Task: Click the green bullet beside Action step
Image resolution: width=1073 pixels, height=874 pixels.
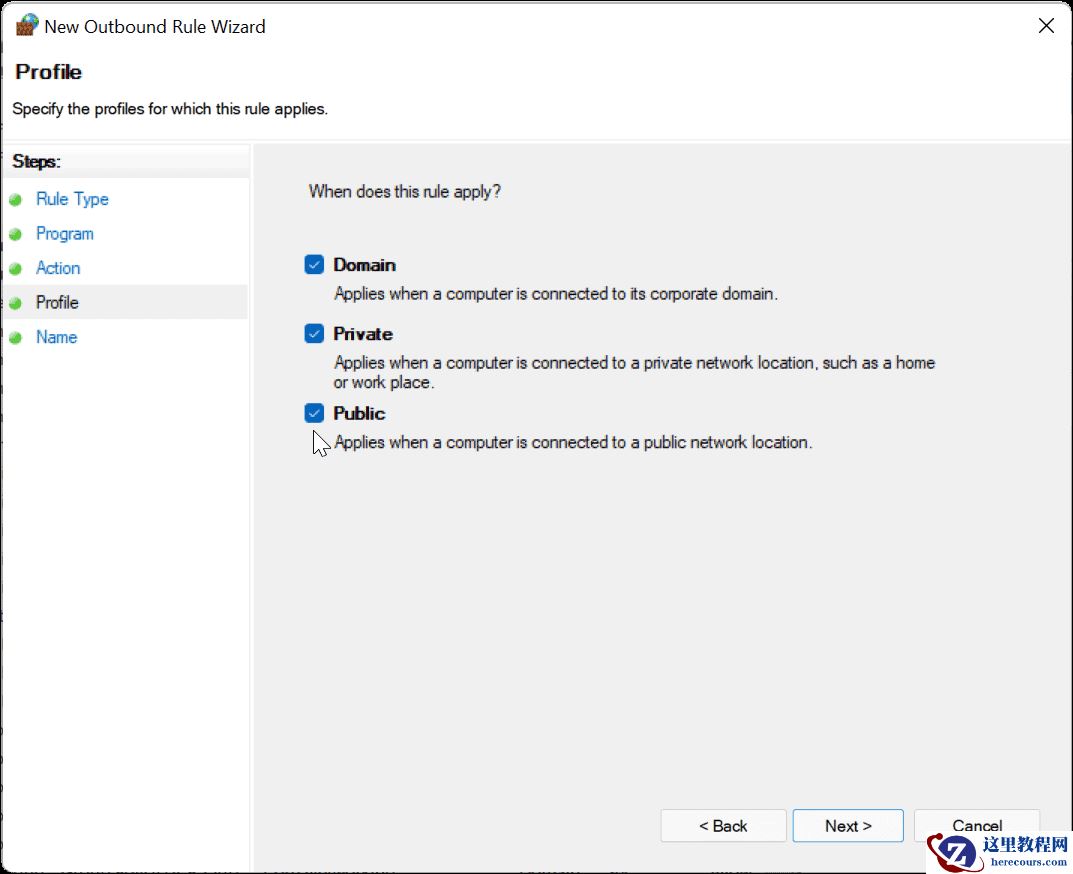Action: pyautogui.click(x=16, y=269)
